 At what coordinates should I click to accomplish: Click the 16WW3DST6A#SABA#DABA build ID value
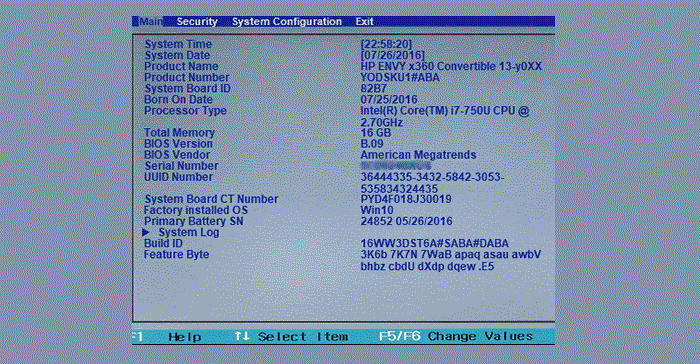(434, 243)
